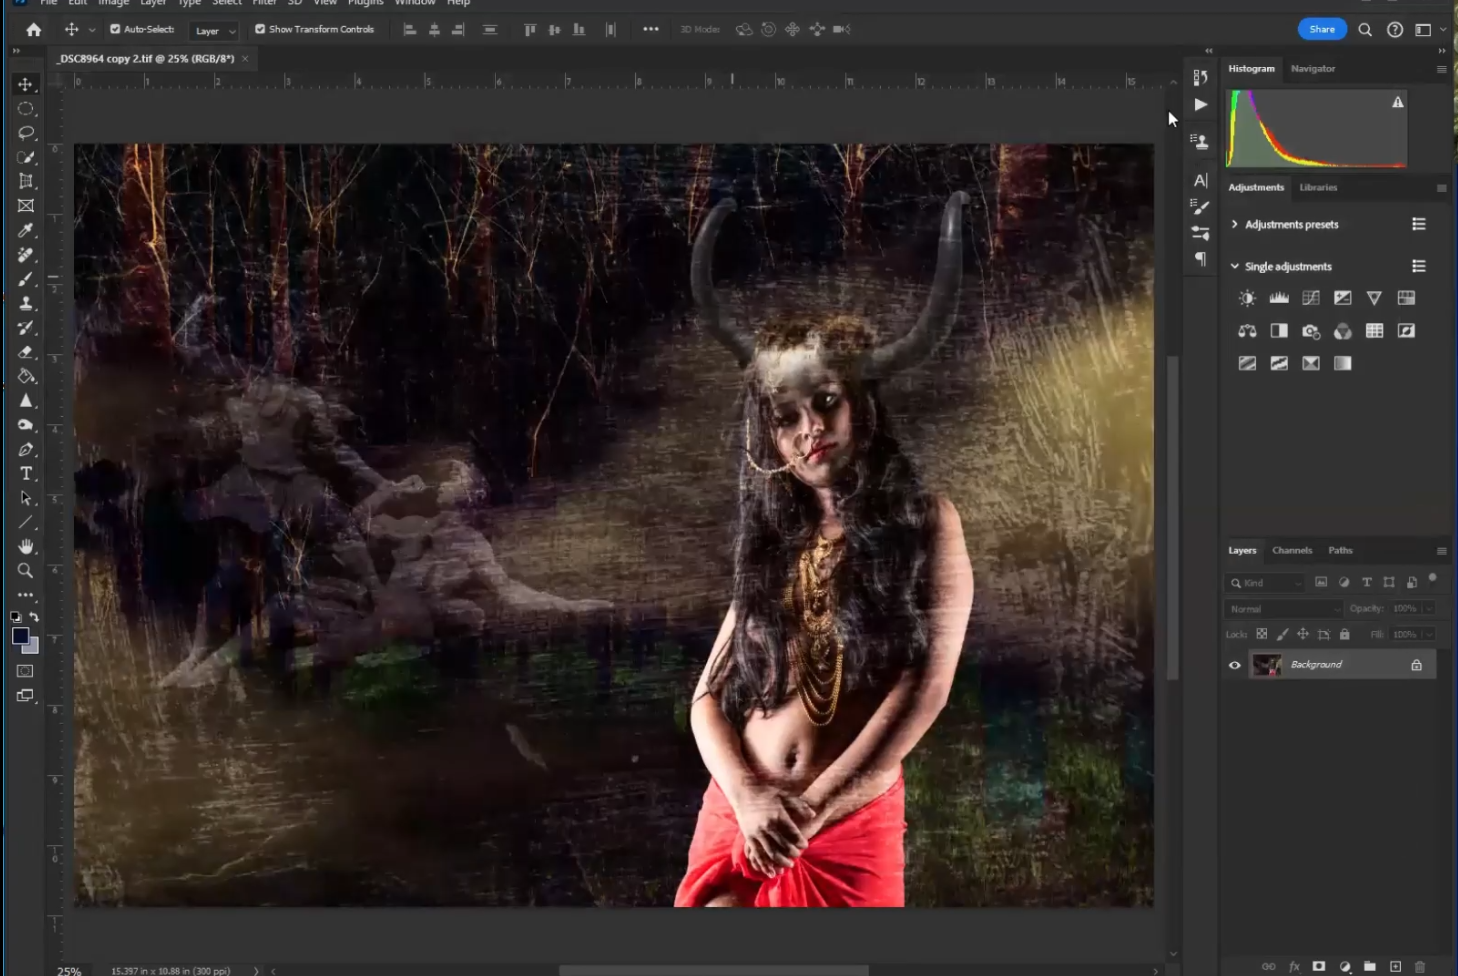The image size is (1458, 976).
Task: Add a Brightness/Contrast adjustment
Action: (1247, 298)
